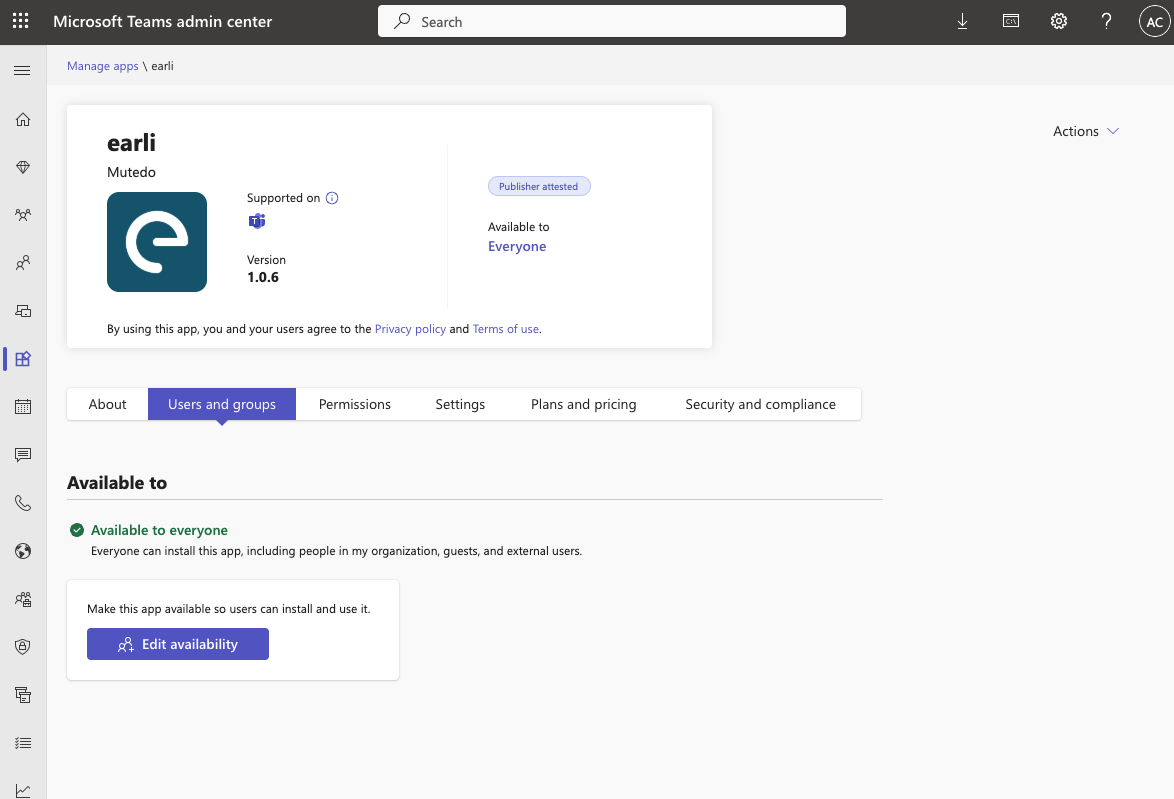Screen dimensions: 1174x799
Task: Click the Available to everyone status text
Action: 159,530
